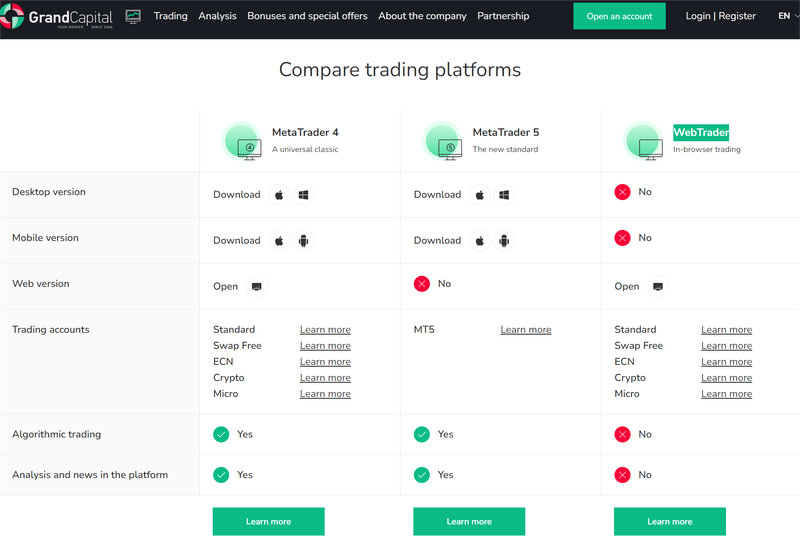The width and height of the screenshot is (800, 536).
Task: Click red X for WebTrader Algorithmic trading
Action: 622,435
